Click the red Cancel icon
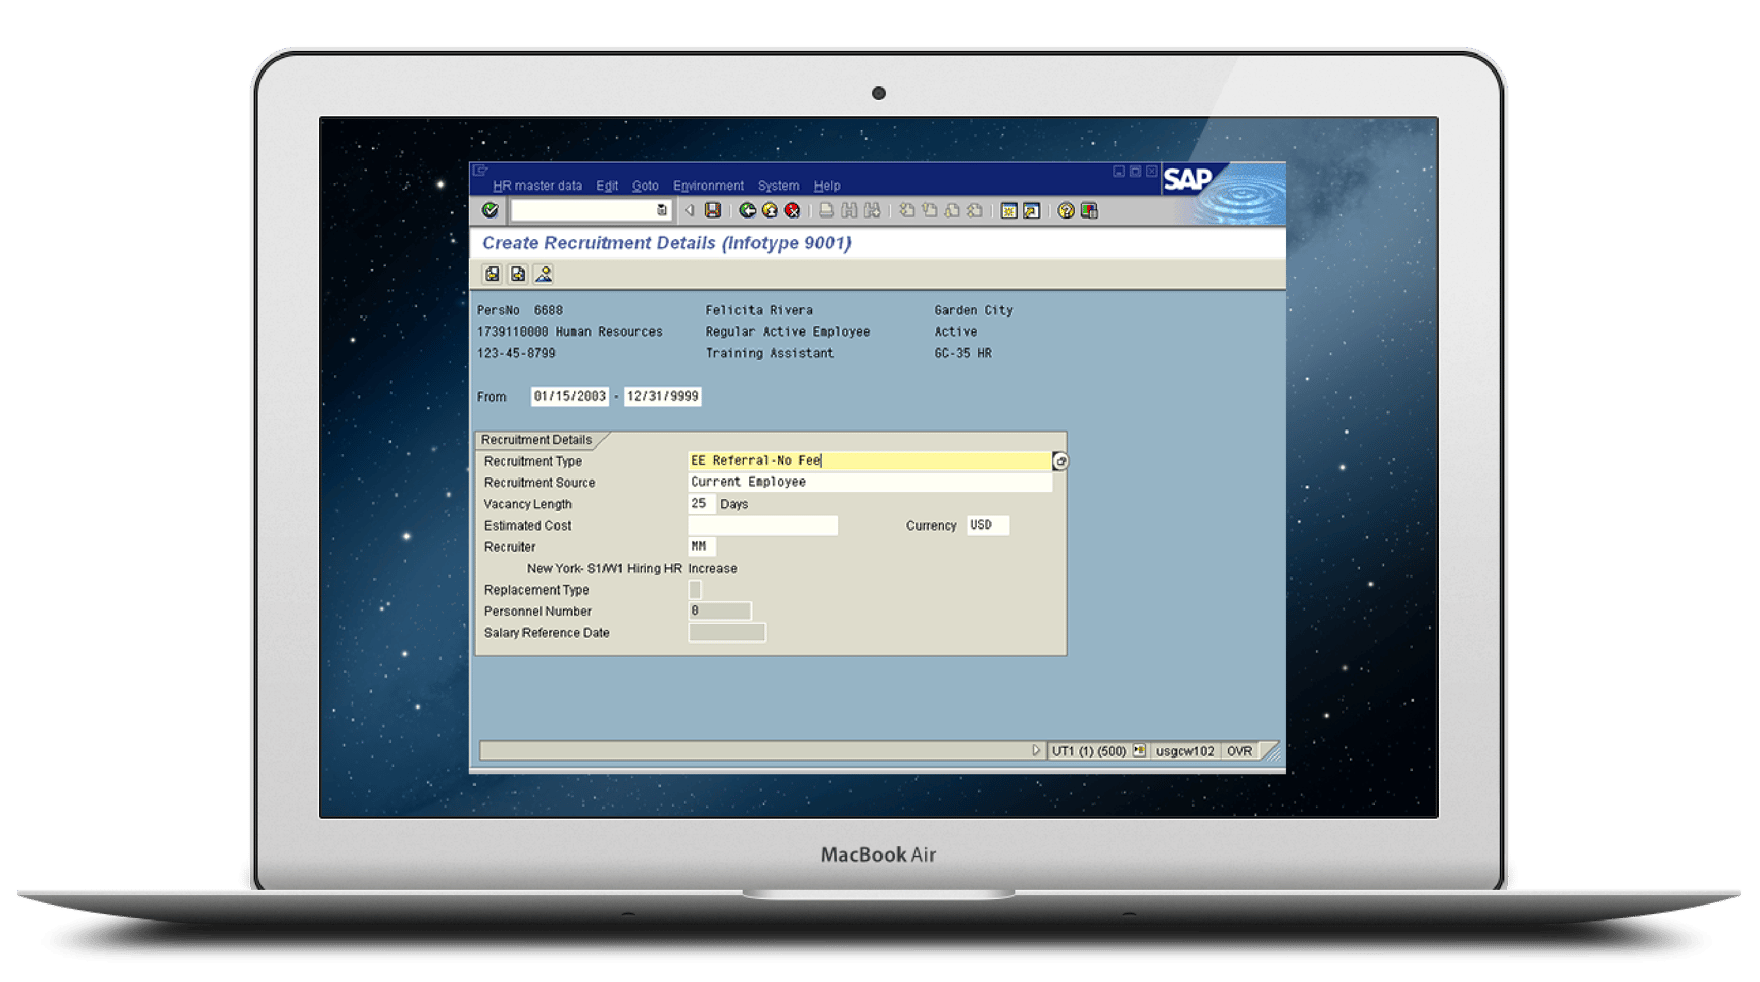 (x=793, y=211)
